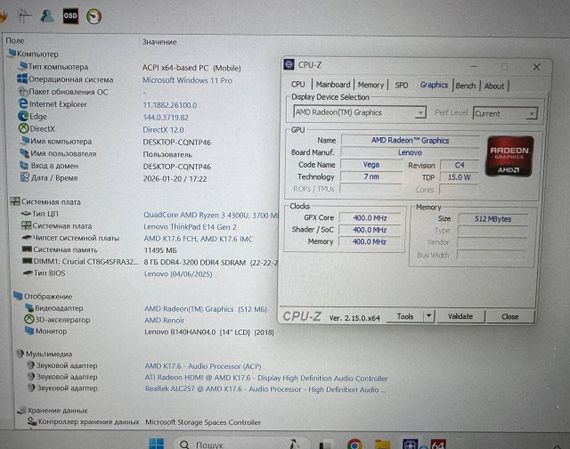Image resolution: width=570 pixels, height=449 pixels.
Task: Click the CPU-Z title bar app icon
Action: pos(289,64)
